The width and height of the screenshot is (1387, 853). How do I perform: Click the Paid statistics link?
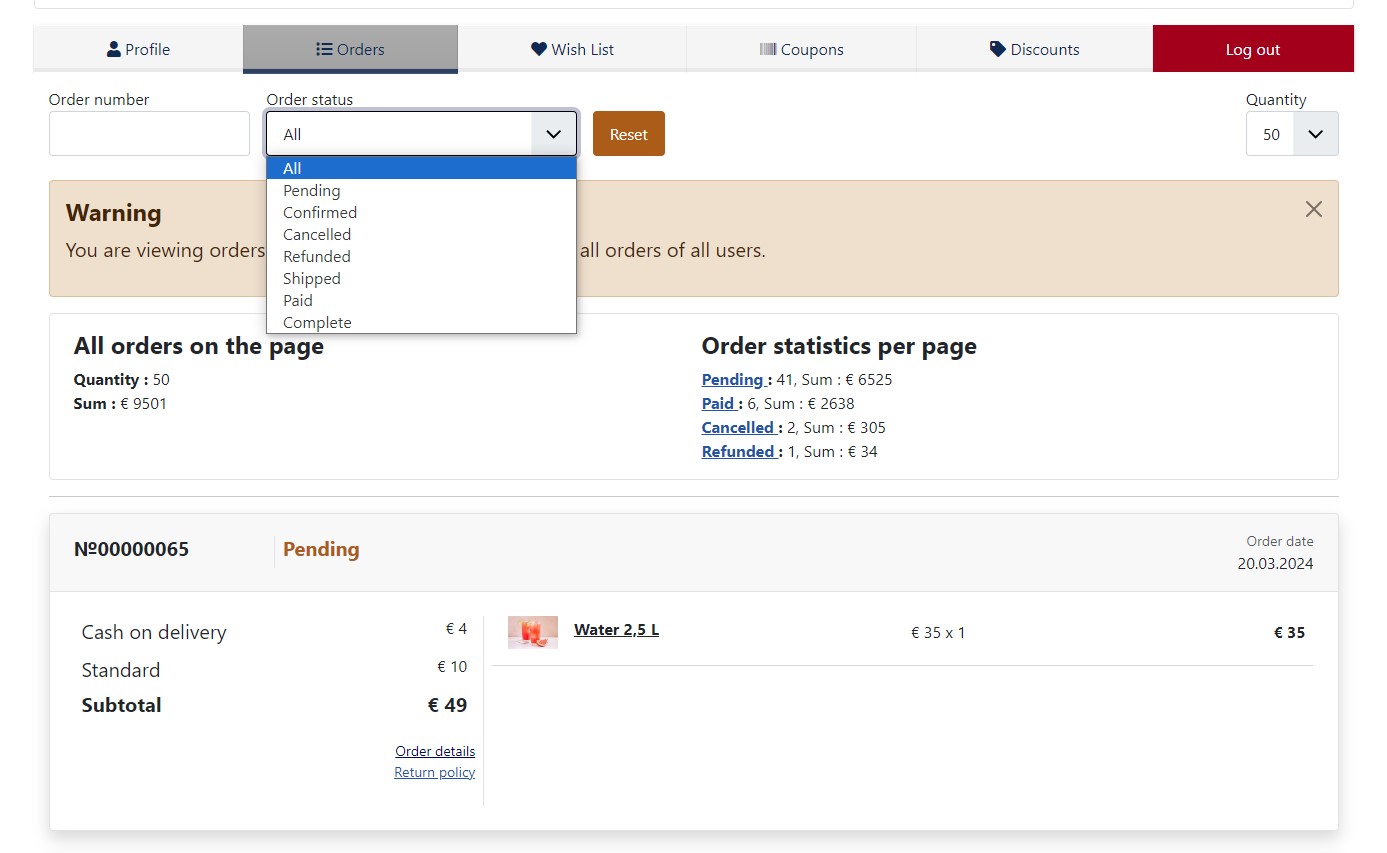[x=718, y=404]
